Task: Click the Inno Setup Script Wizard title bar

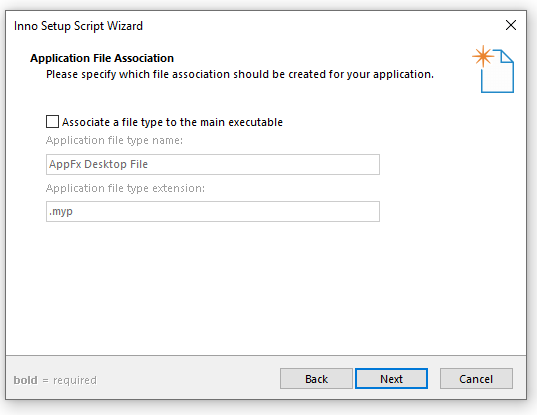Action: pos(253,26)
